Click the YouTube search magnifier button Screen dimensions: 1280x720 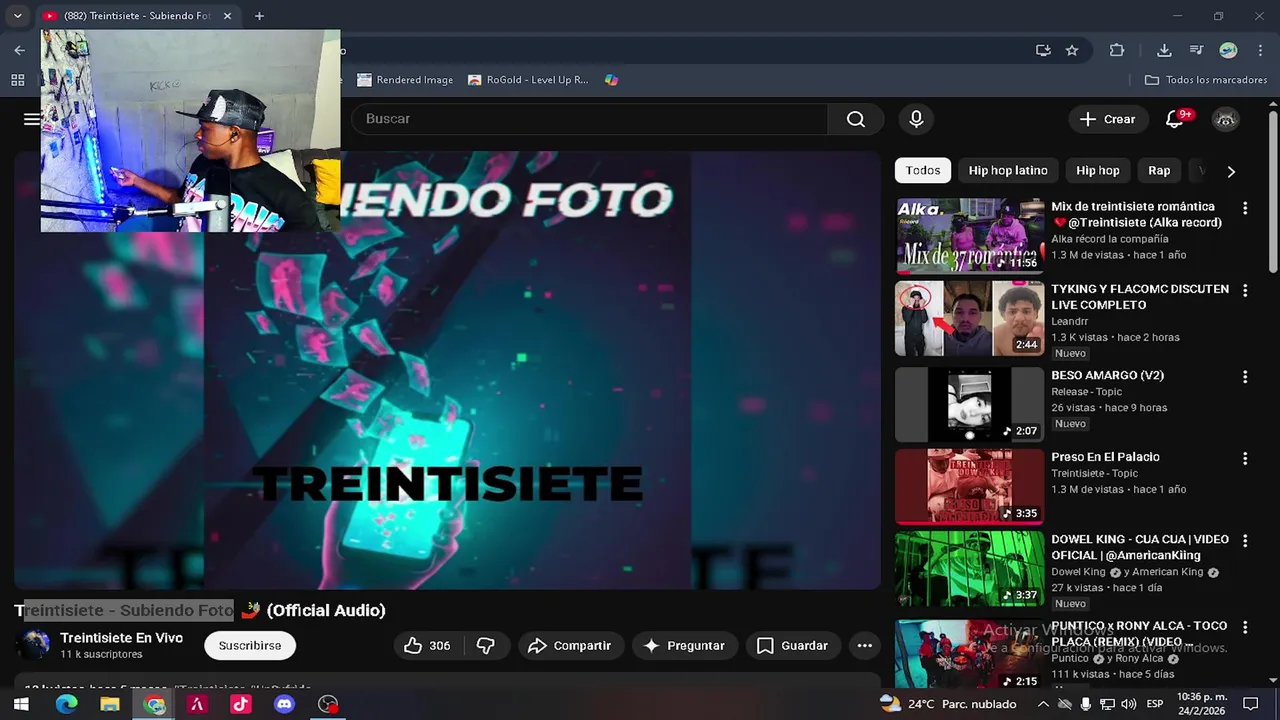[x=856, y=119]
